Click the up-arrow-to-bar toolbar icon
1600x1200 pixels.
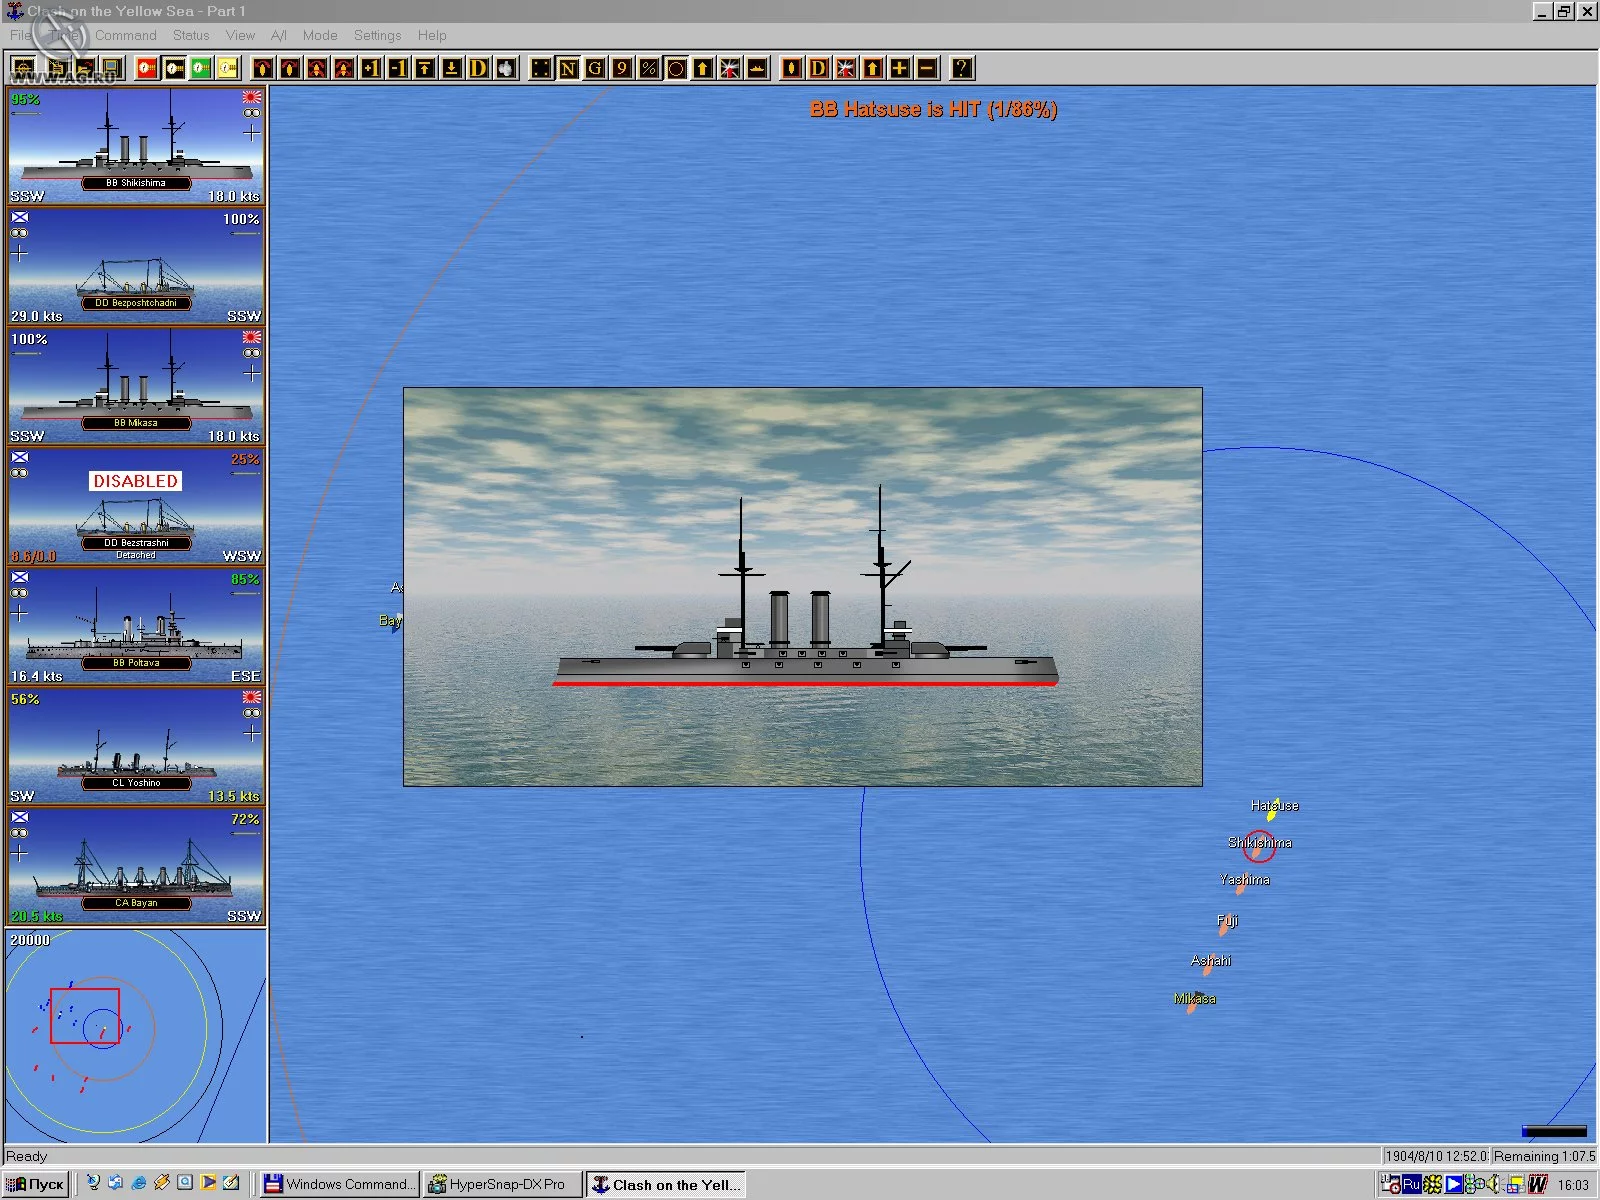pyautogui.click(x=425, y=68)
